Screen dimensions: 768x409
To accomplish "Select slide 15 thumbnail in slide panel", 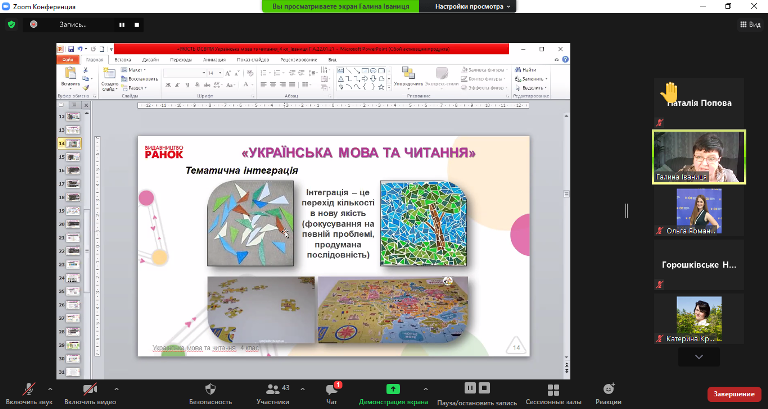I will click(72, 157).
